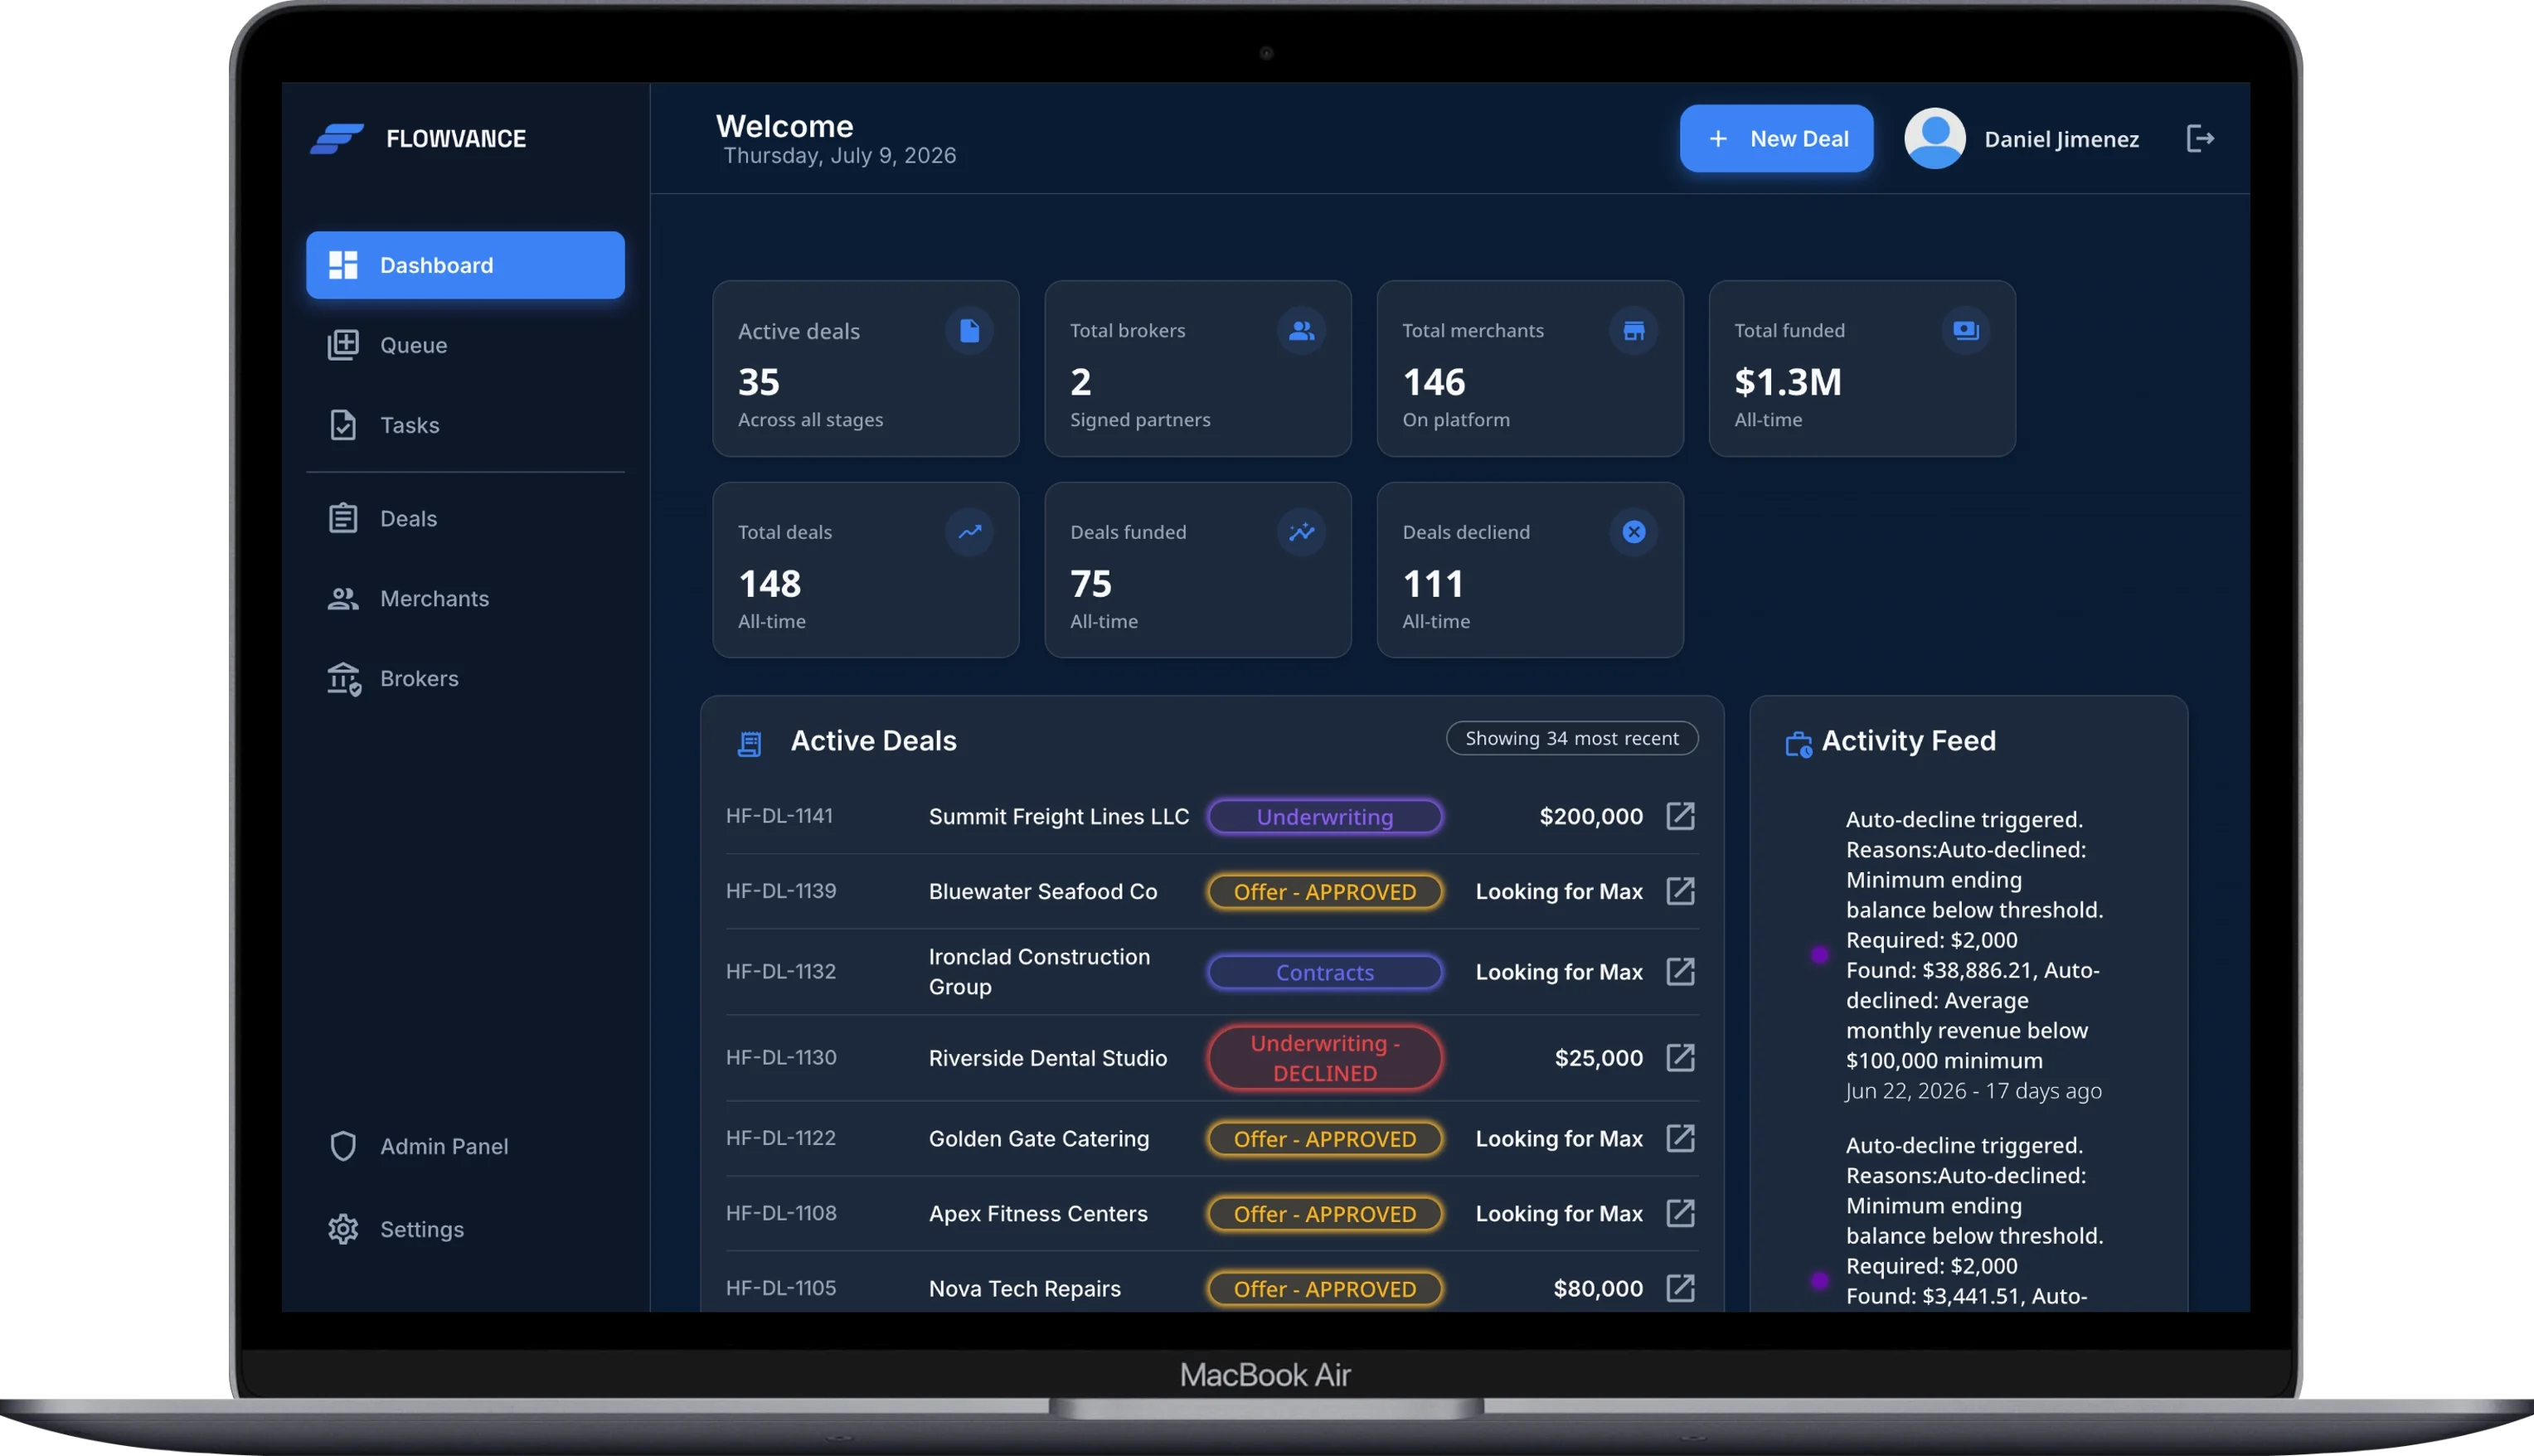The height and width of the screenshot is (1456, 2534).
Task: Open Apex Fitness Centers deal link icon
Action: pyautogui.click(x=1680, y=1213)
